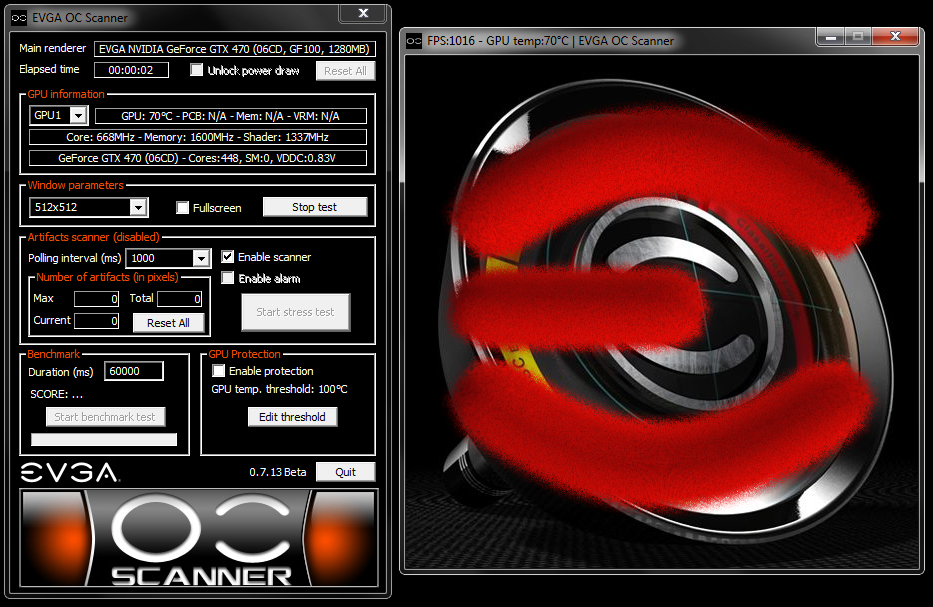Click the Stop test button
Image resolution: width=933 pixels, height=607 pixels.
(315, 207)
